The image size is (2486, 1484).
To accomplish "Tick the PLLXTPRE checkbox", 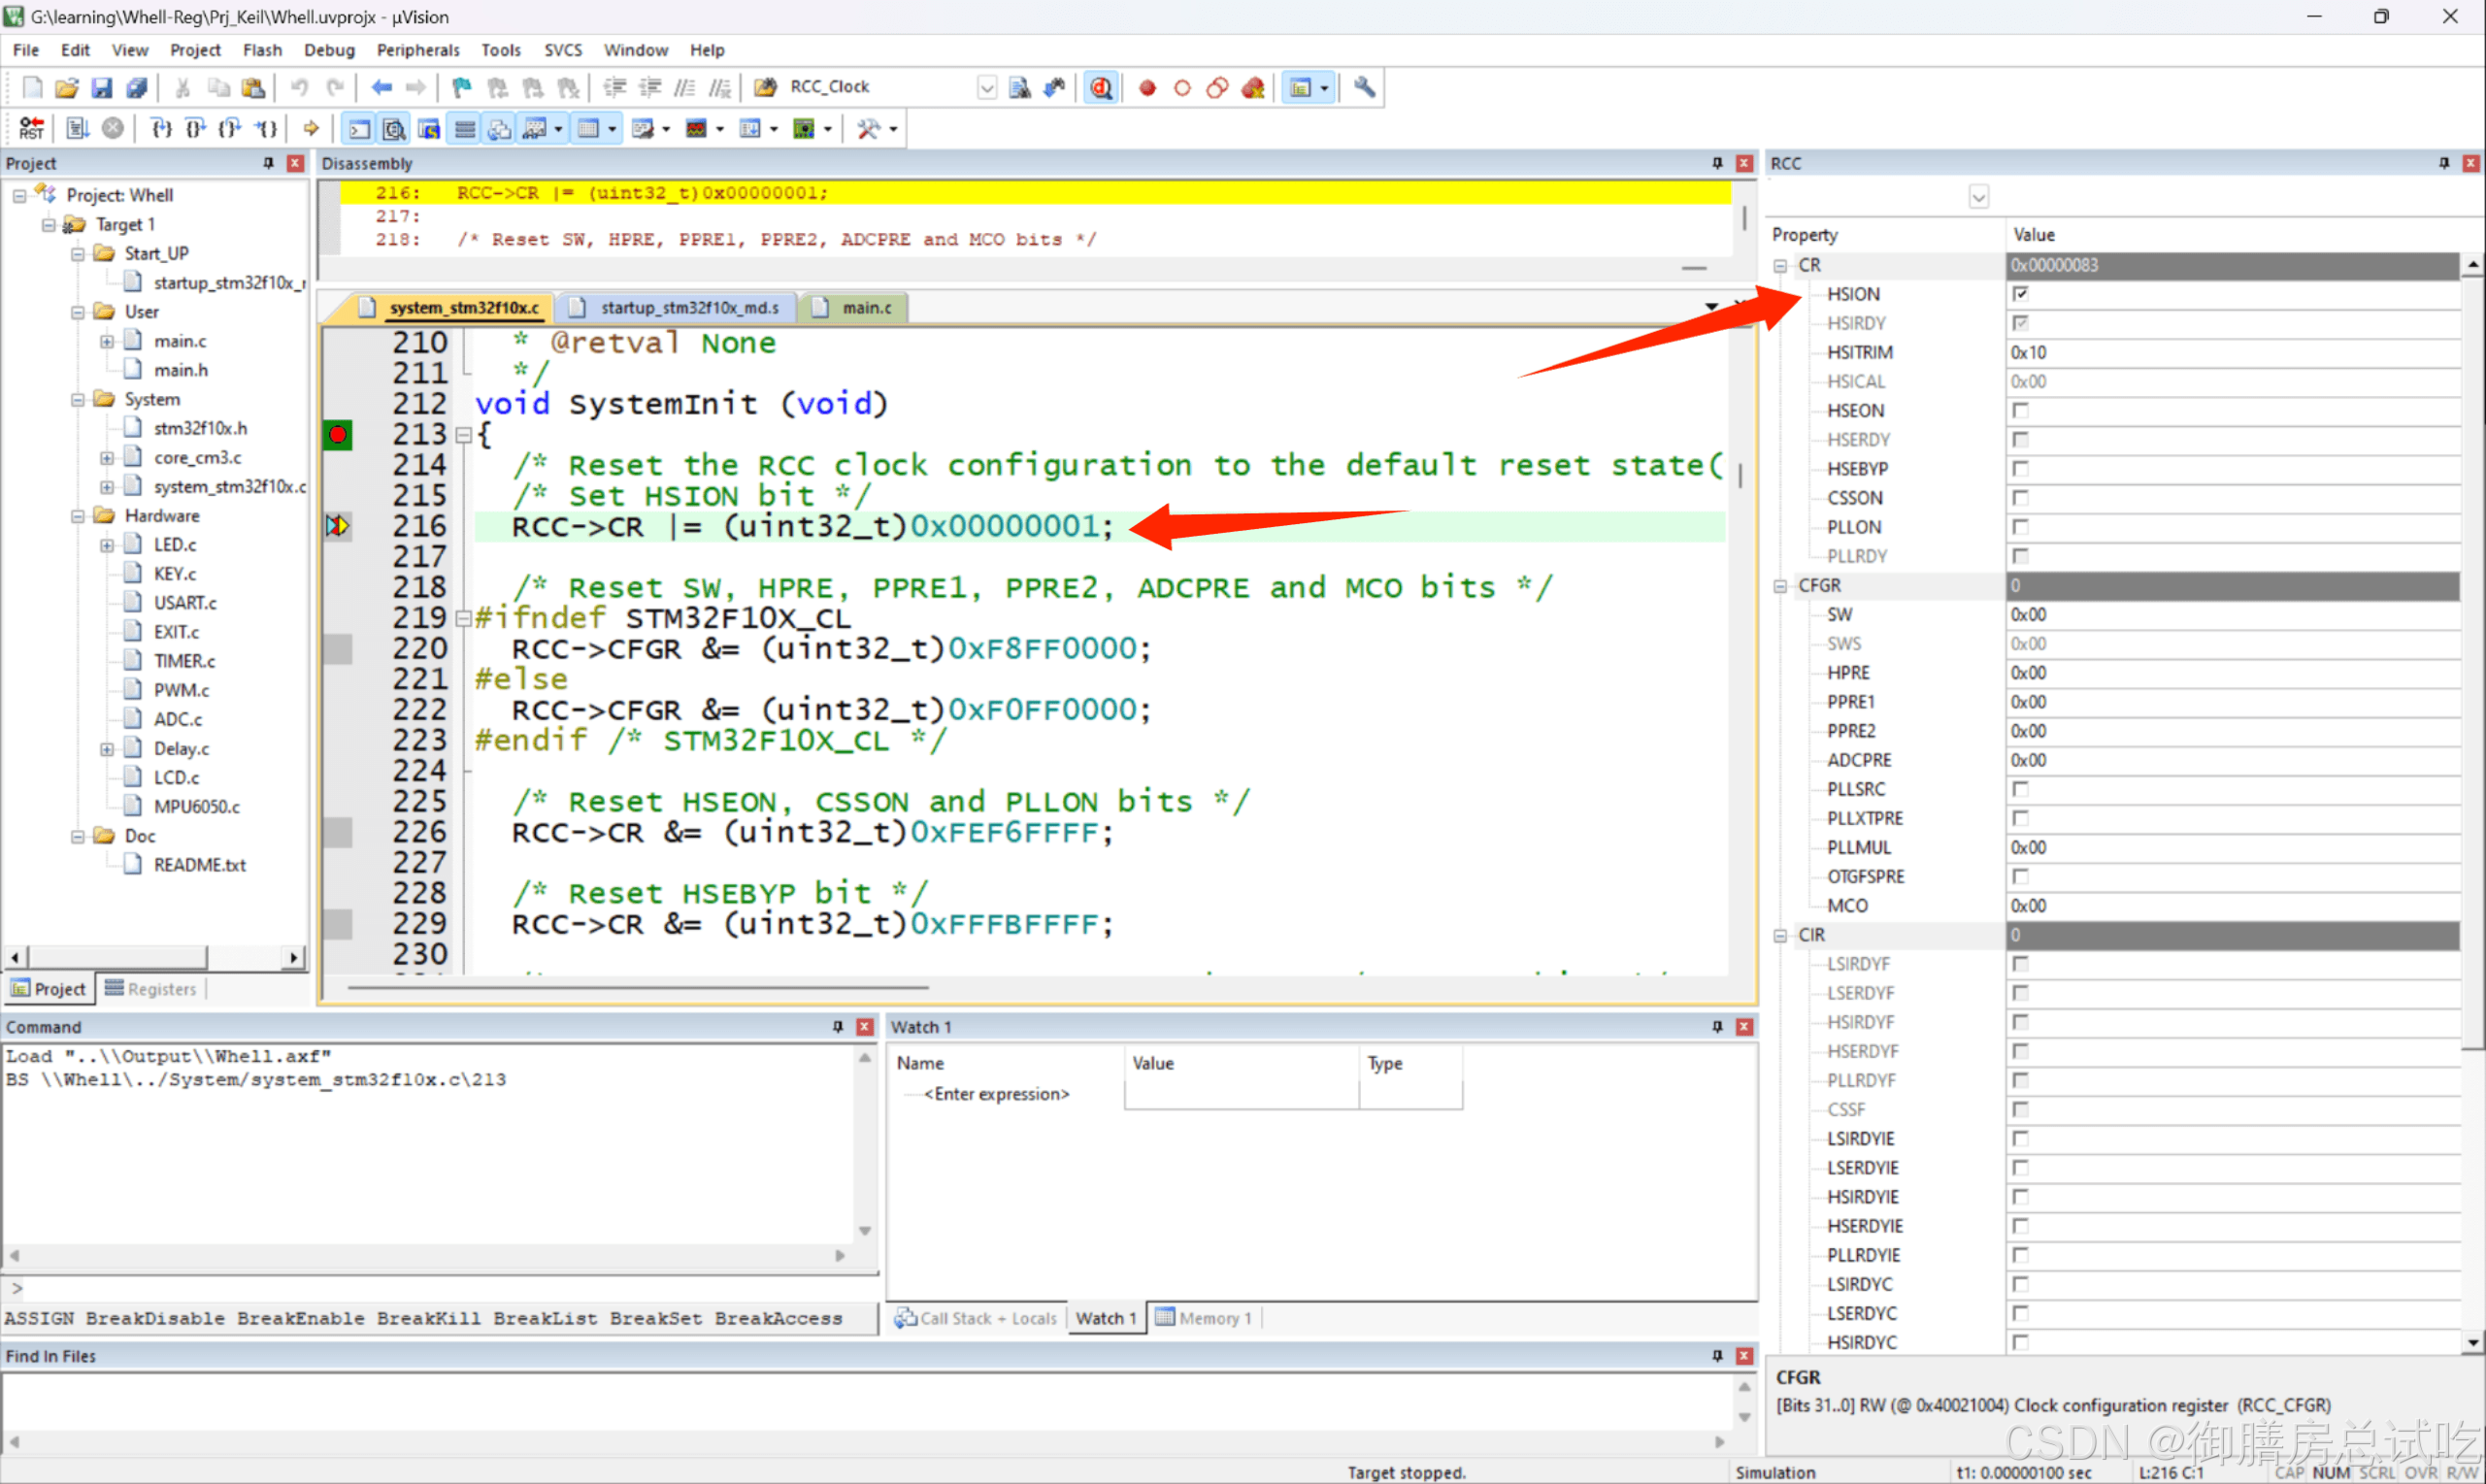I will click(x=2020, y=818).
